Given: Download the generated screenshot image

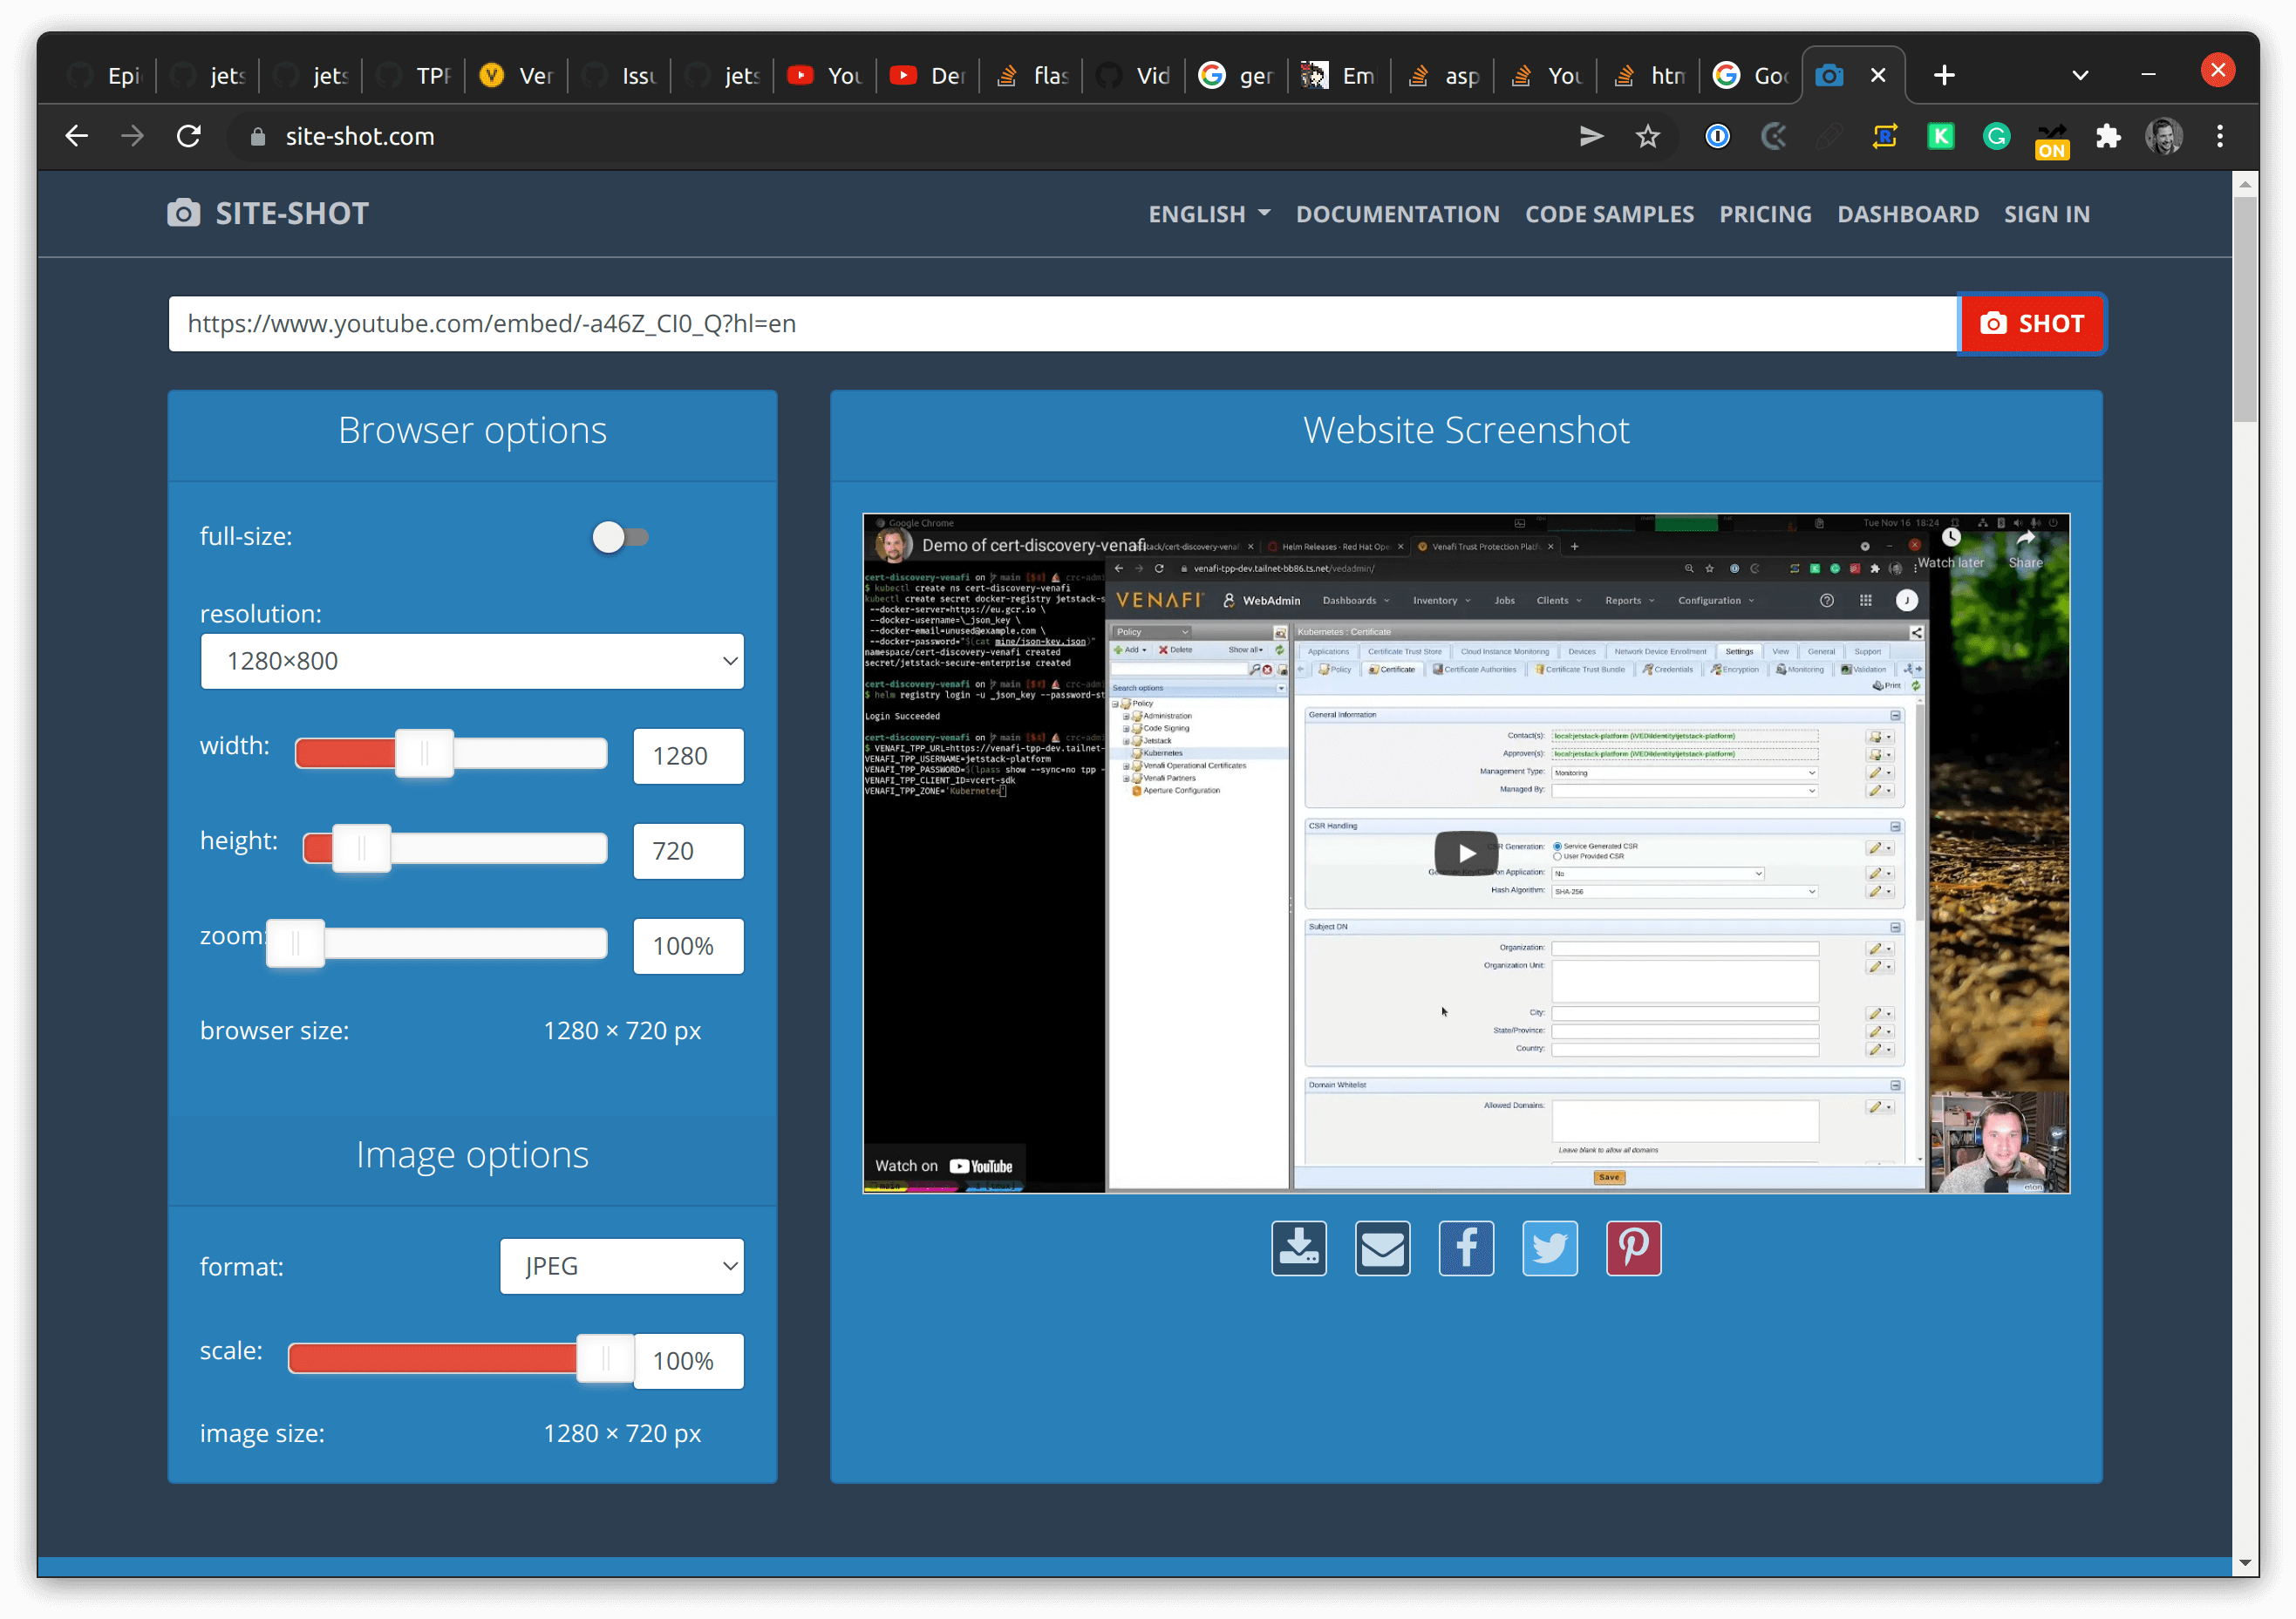Looking at the screenshot, I should [x=1298, y=1248].
